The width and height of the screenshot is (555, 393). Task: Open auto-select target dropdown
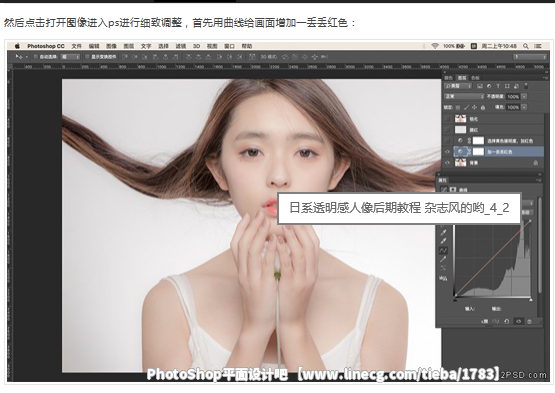[x=70, y=57]
